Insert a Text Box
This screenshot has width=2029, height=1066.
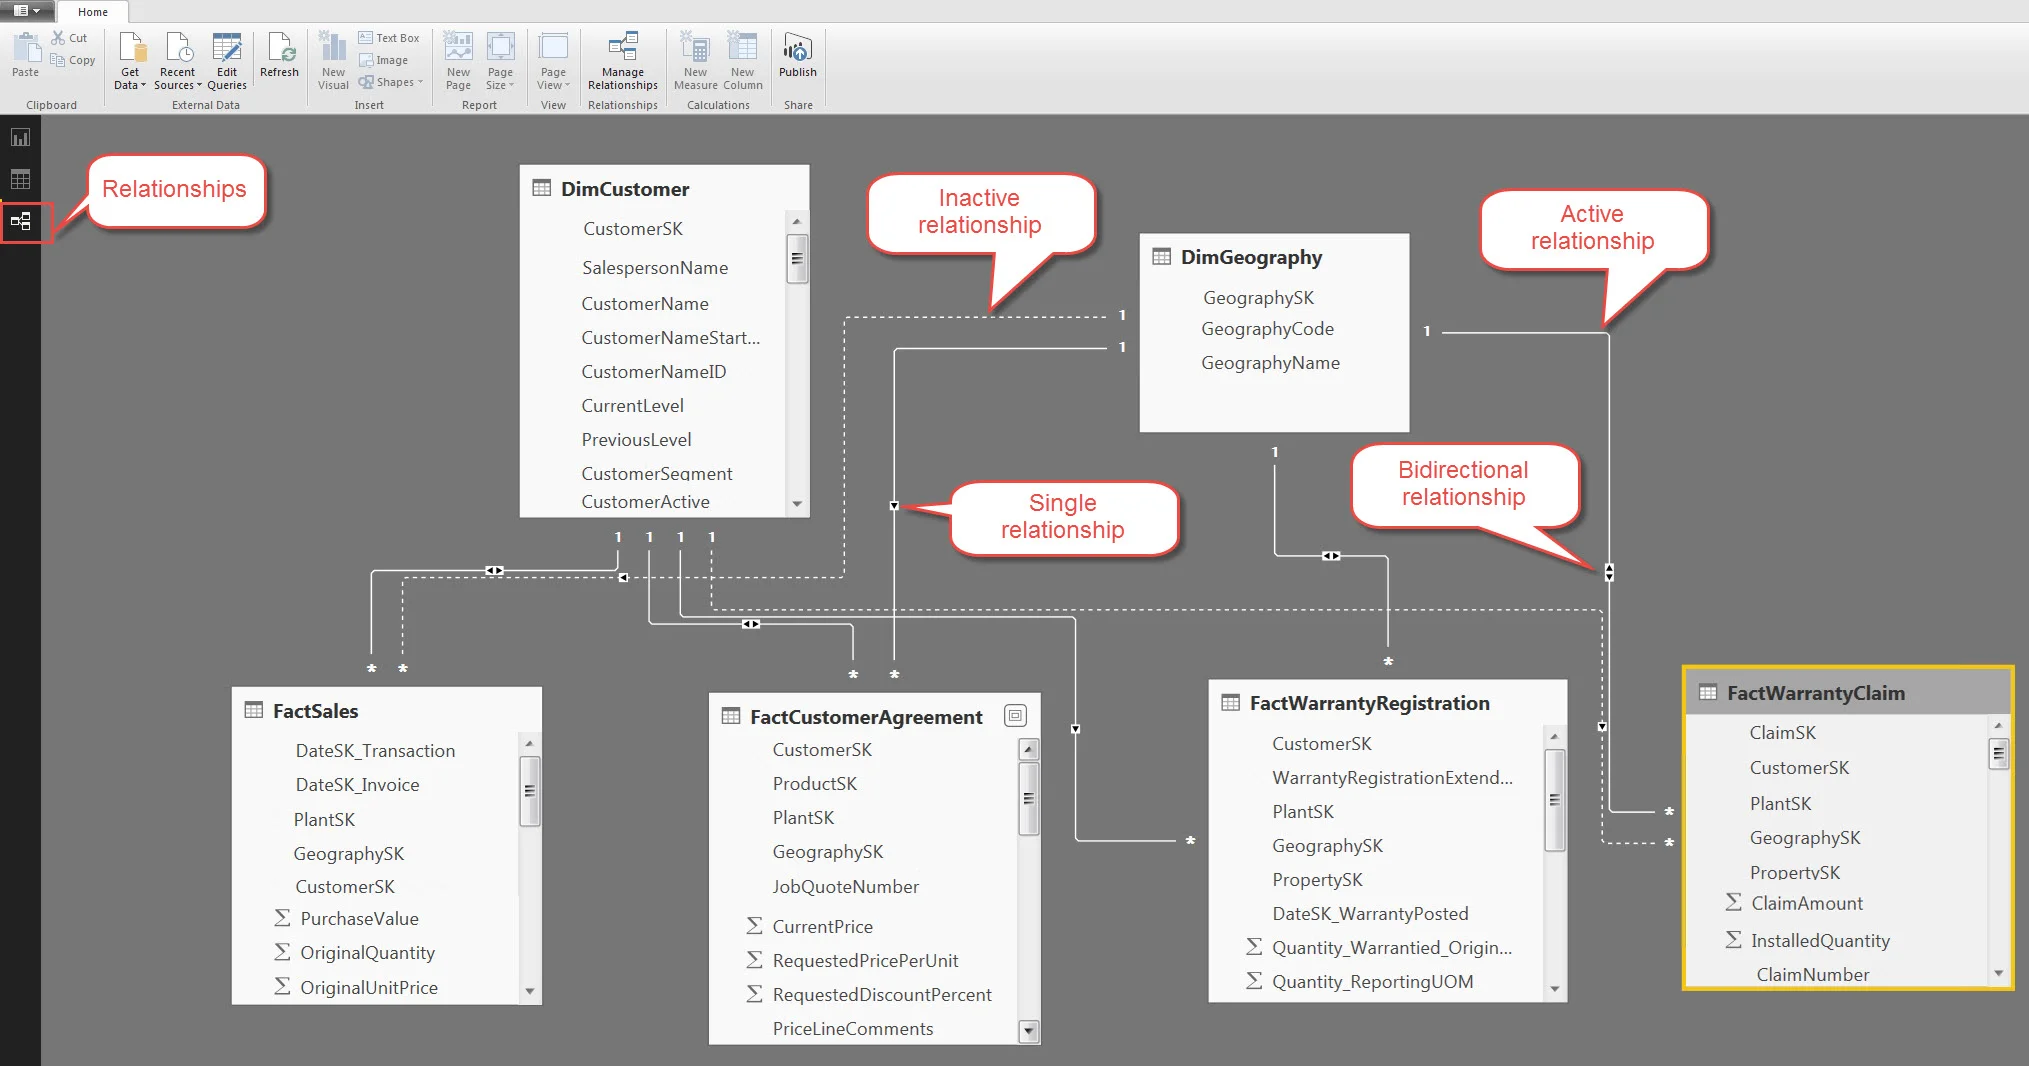tap(389, 38)
